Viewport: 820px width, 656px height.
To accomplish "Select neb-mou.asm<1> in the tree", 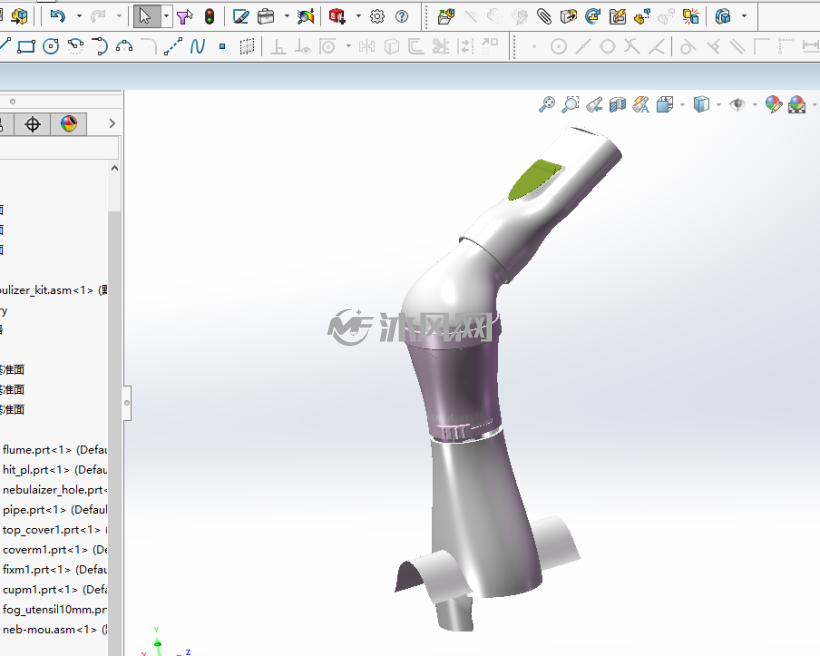I will (x=54, y=629).
